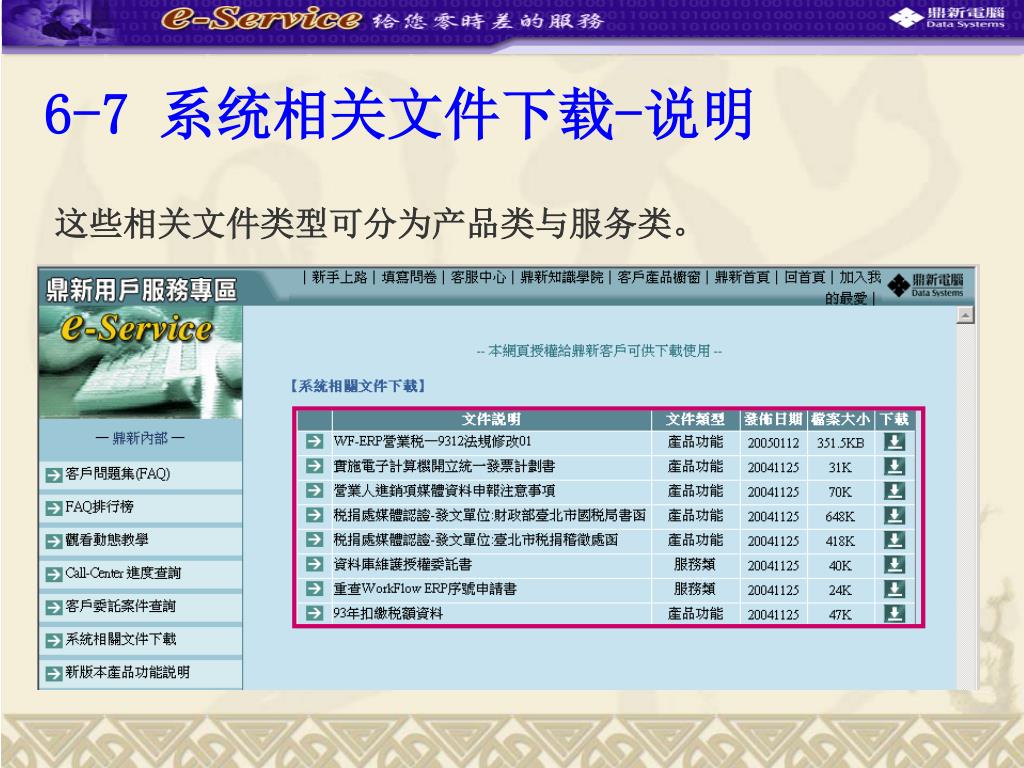Click the scrollbar up arrow button

pyautogui.click(x=965, y=315)
